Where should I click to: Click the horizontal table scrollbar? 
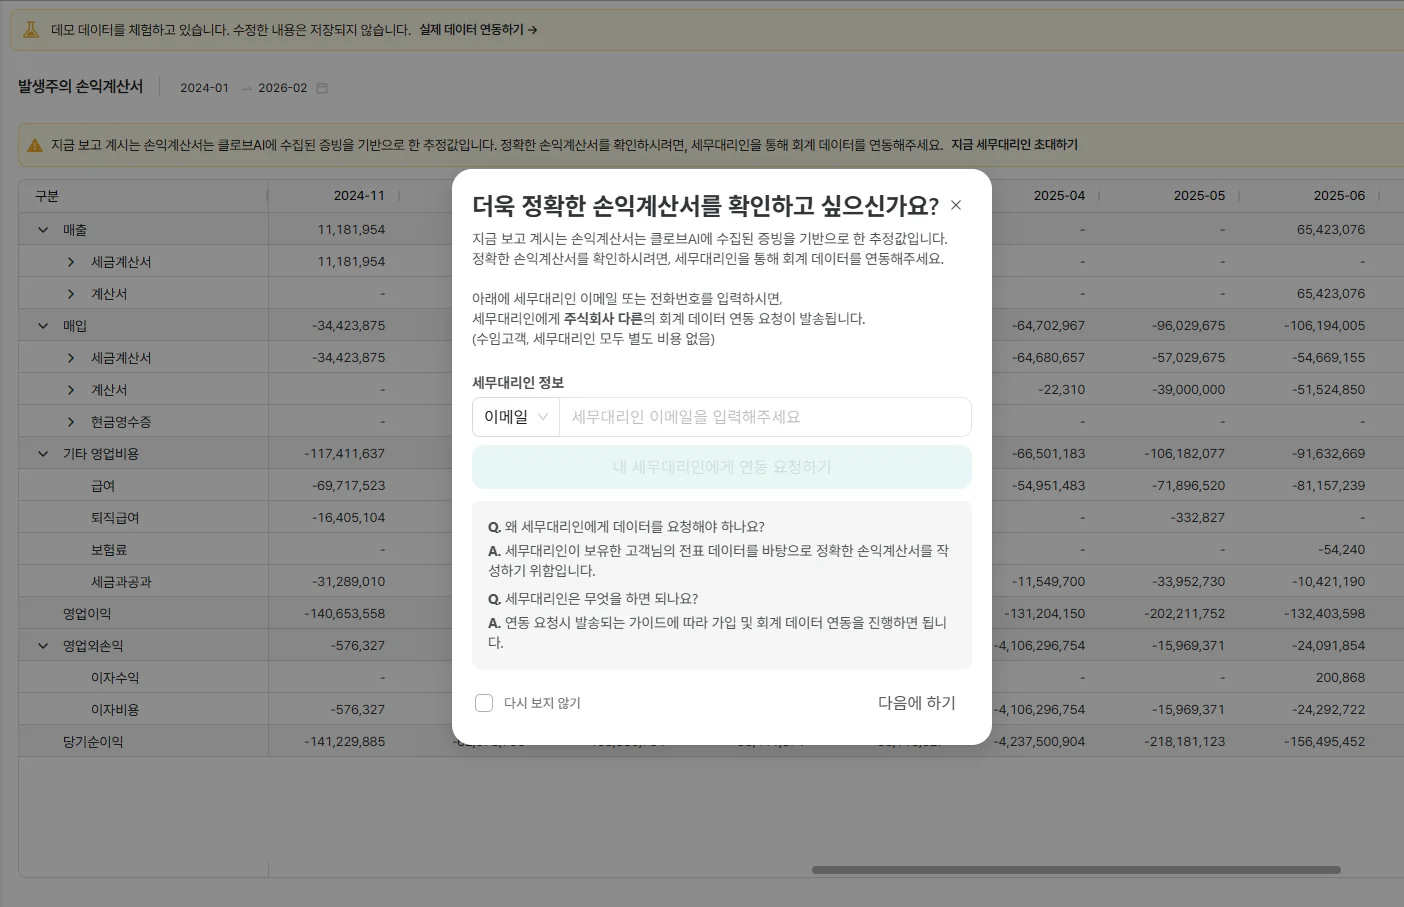[1075, 870]
